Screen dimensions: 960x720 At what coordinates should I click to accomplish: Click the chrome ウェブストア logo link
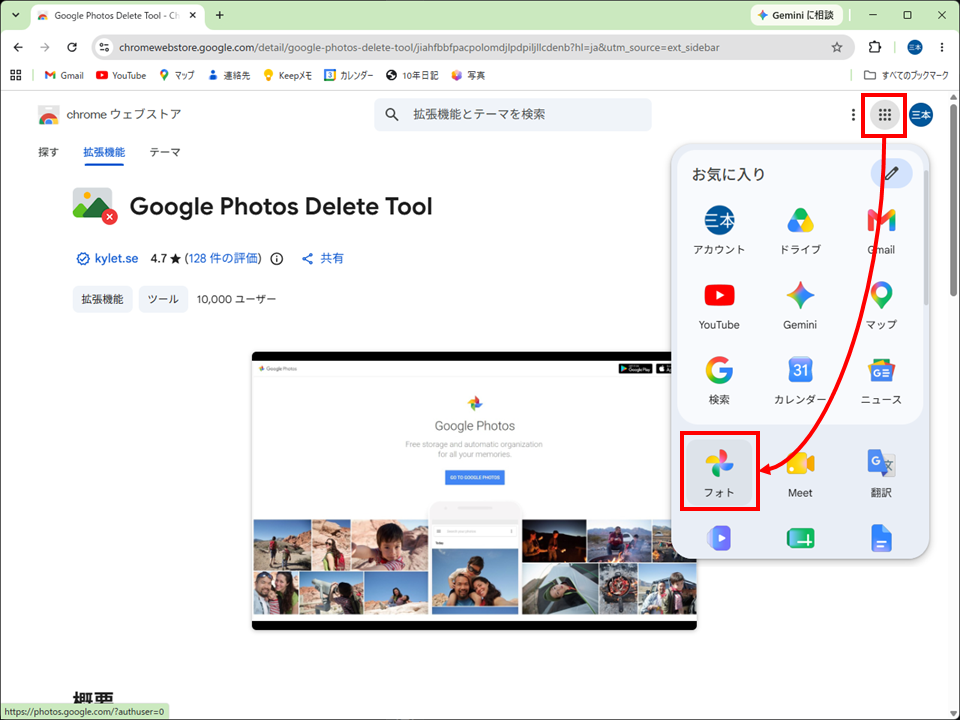point(109,114)
